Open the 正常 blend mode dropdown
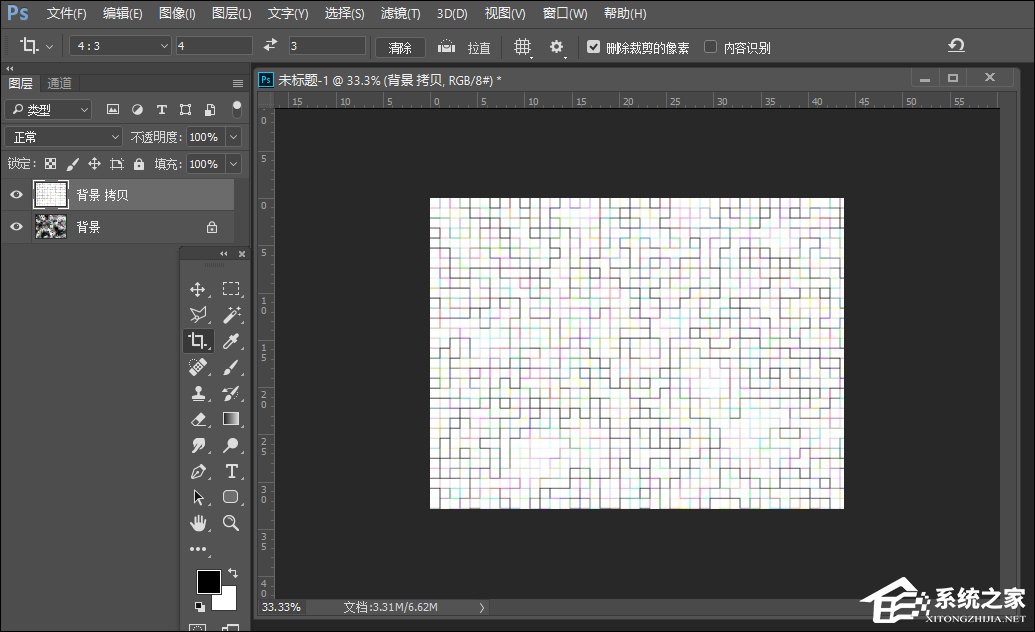1035x632 pixels. [63, 137]
